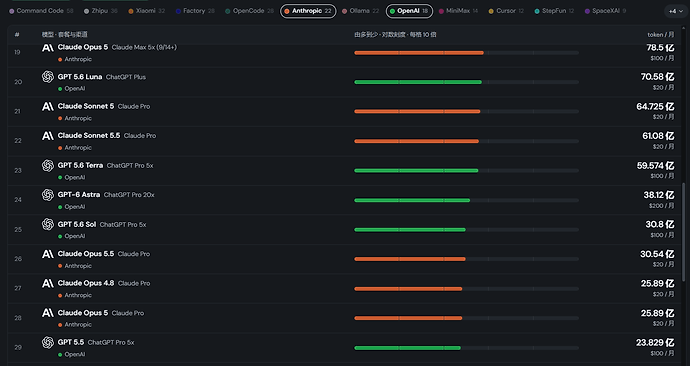Click the # rank column header

coord(17,34)
